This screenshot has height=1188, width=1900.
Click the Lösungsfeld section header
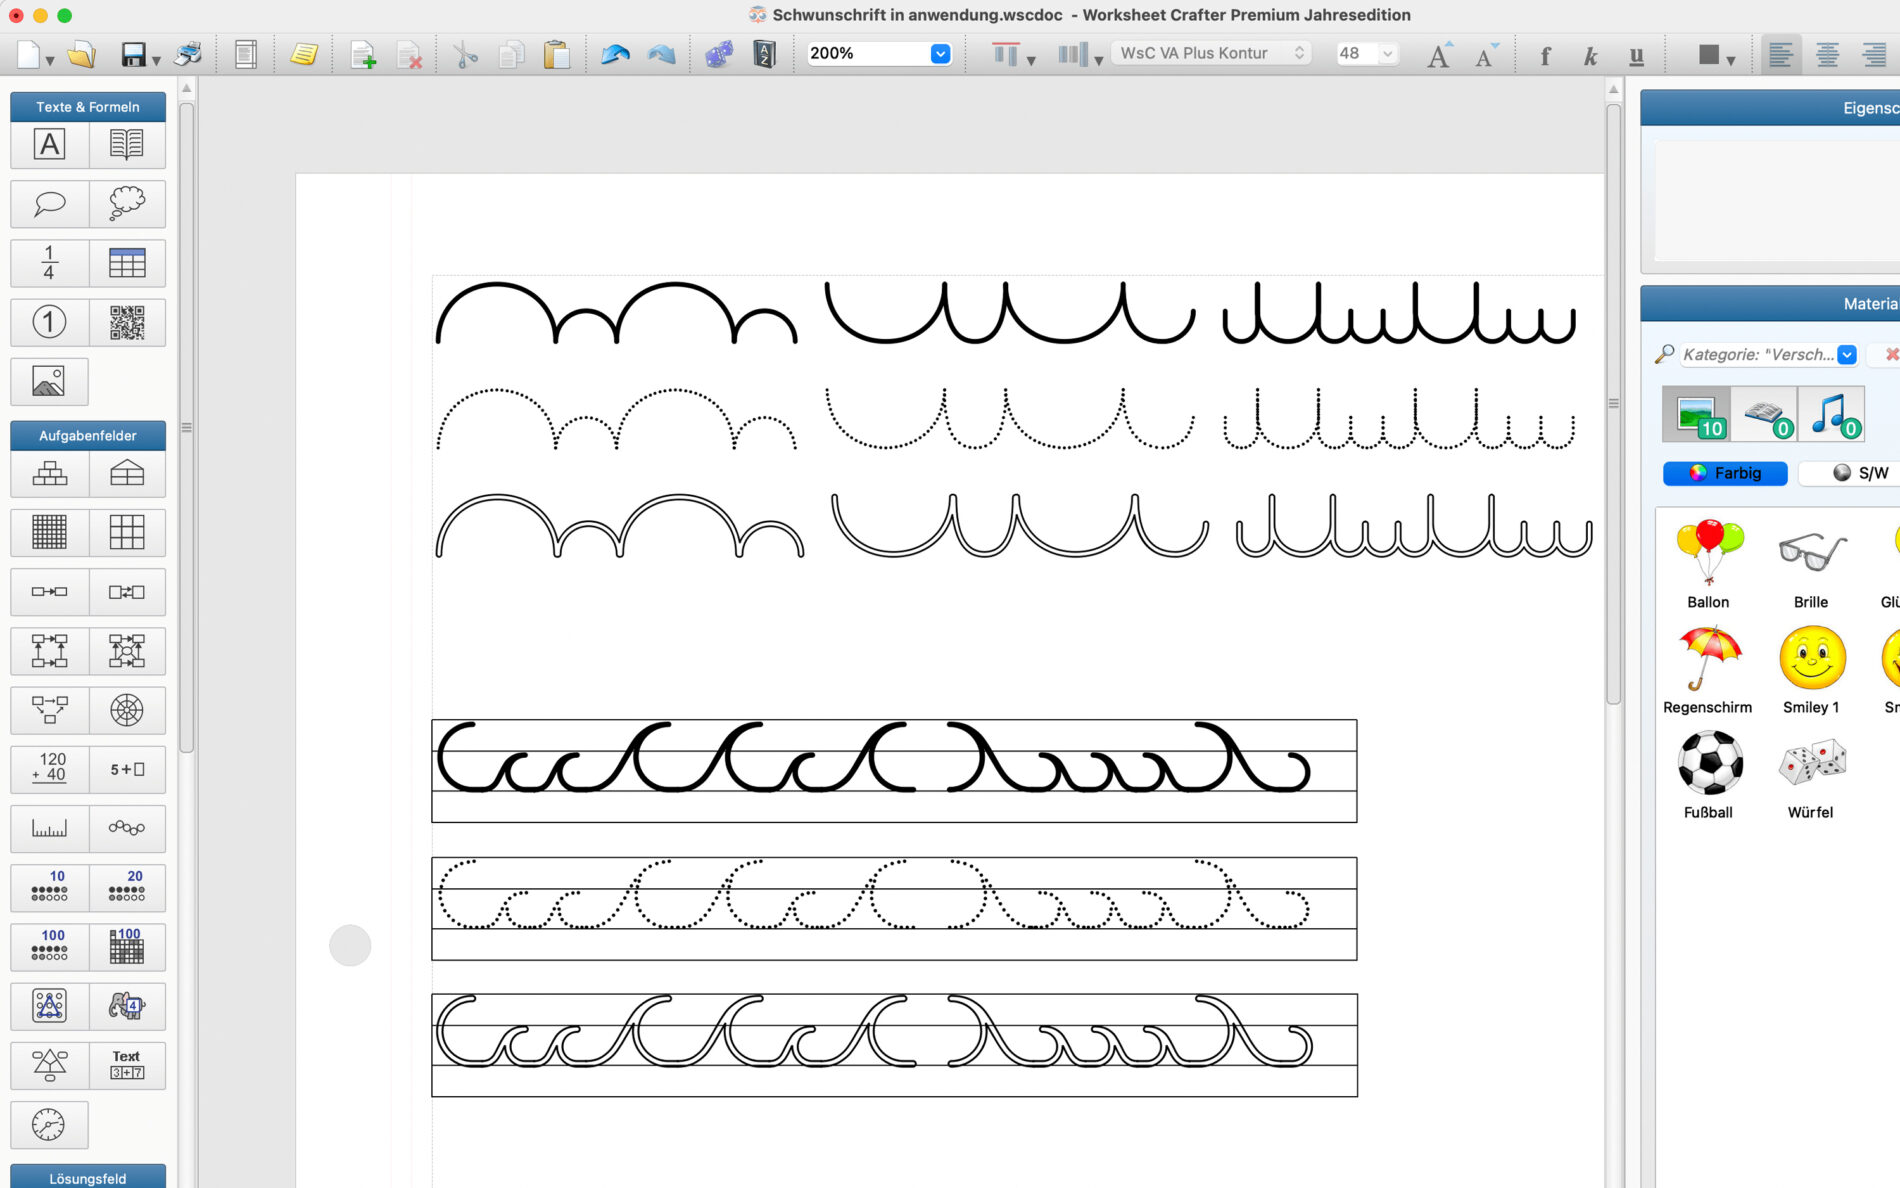88,1177
